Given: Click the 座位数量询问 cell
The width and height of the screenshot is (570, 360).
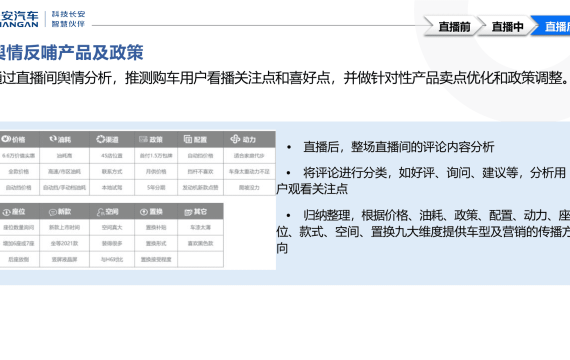Looking at the screenshot, I should [x=19, y=227].
